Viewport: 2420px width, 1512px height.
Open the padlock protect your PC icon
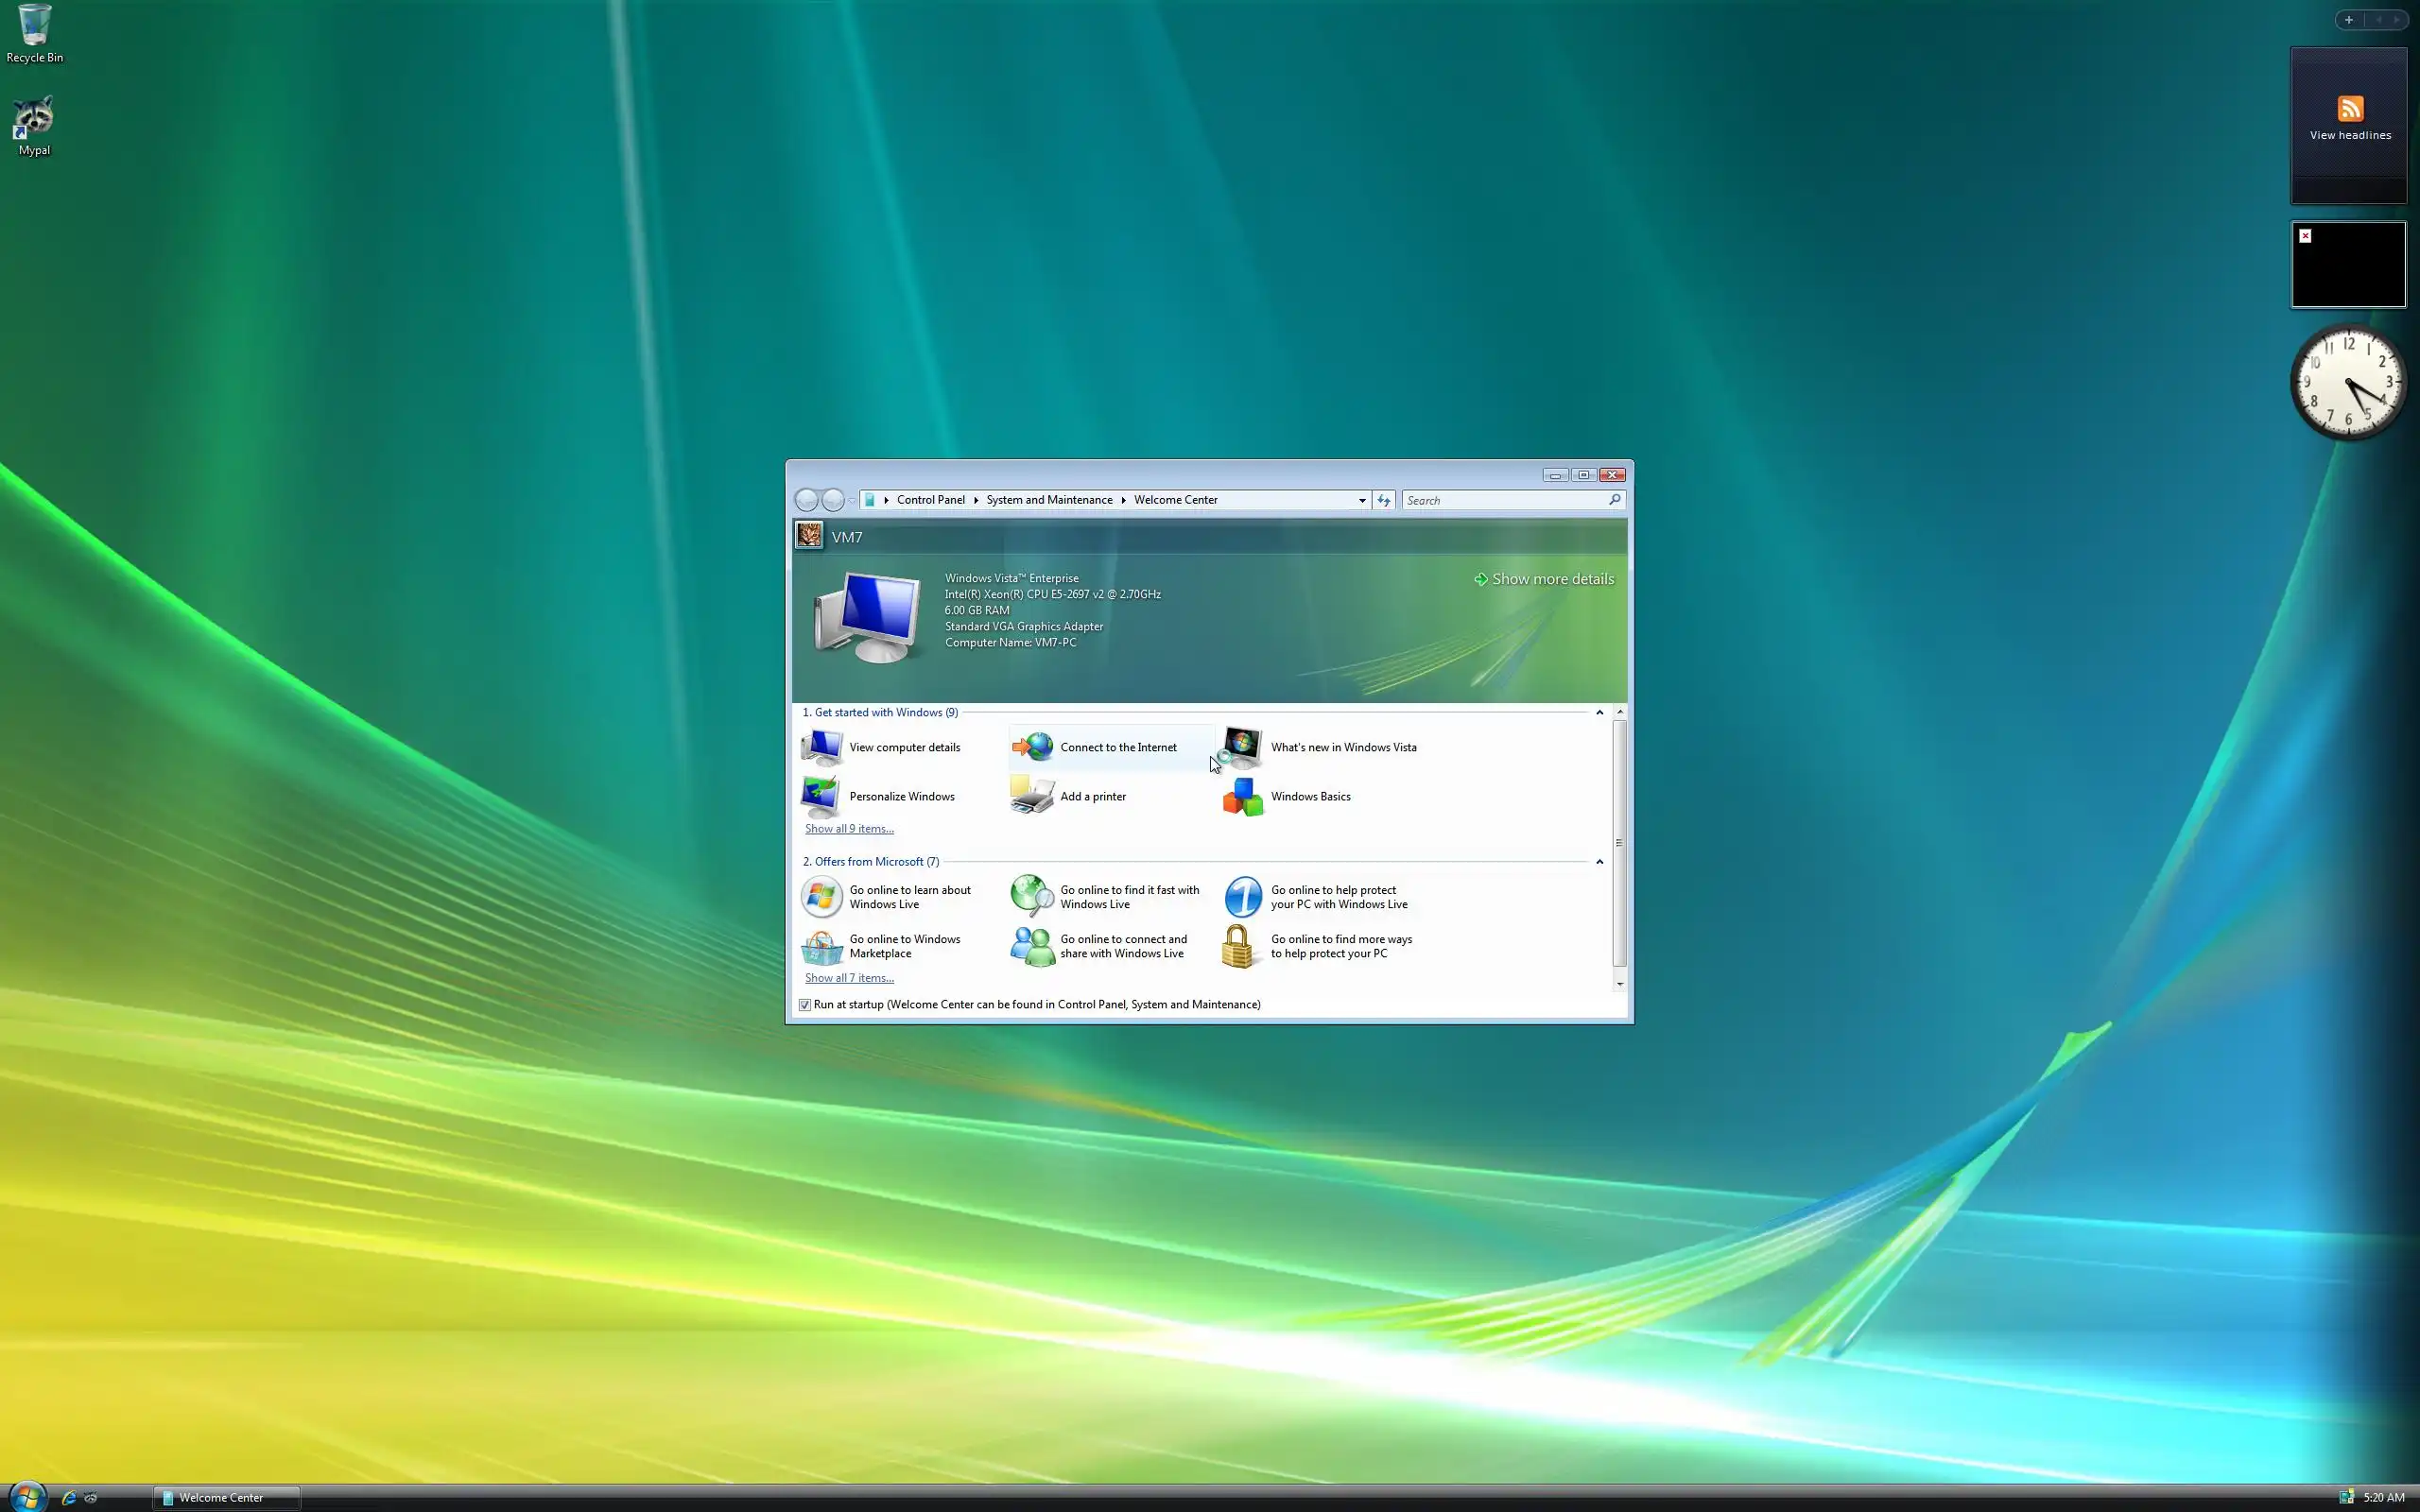[x=1238, y=946]
